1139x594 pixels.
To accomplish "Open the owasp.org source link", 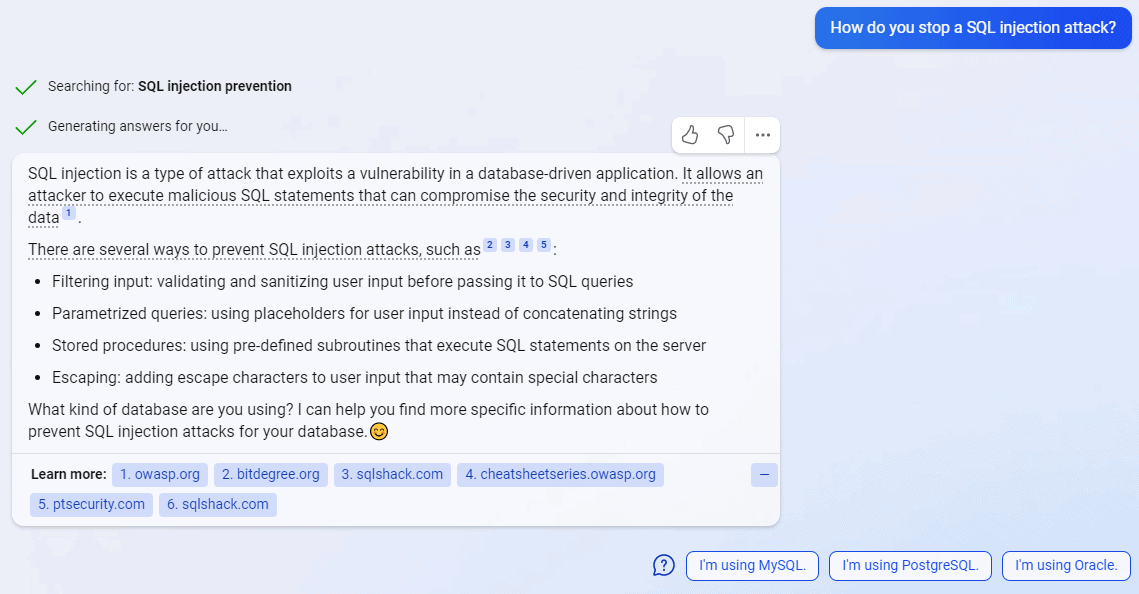I will (x=160, y=475).
